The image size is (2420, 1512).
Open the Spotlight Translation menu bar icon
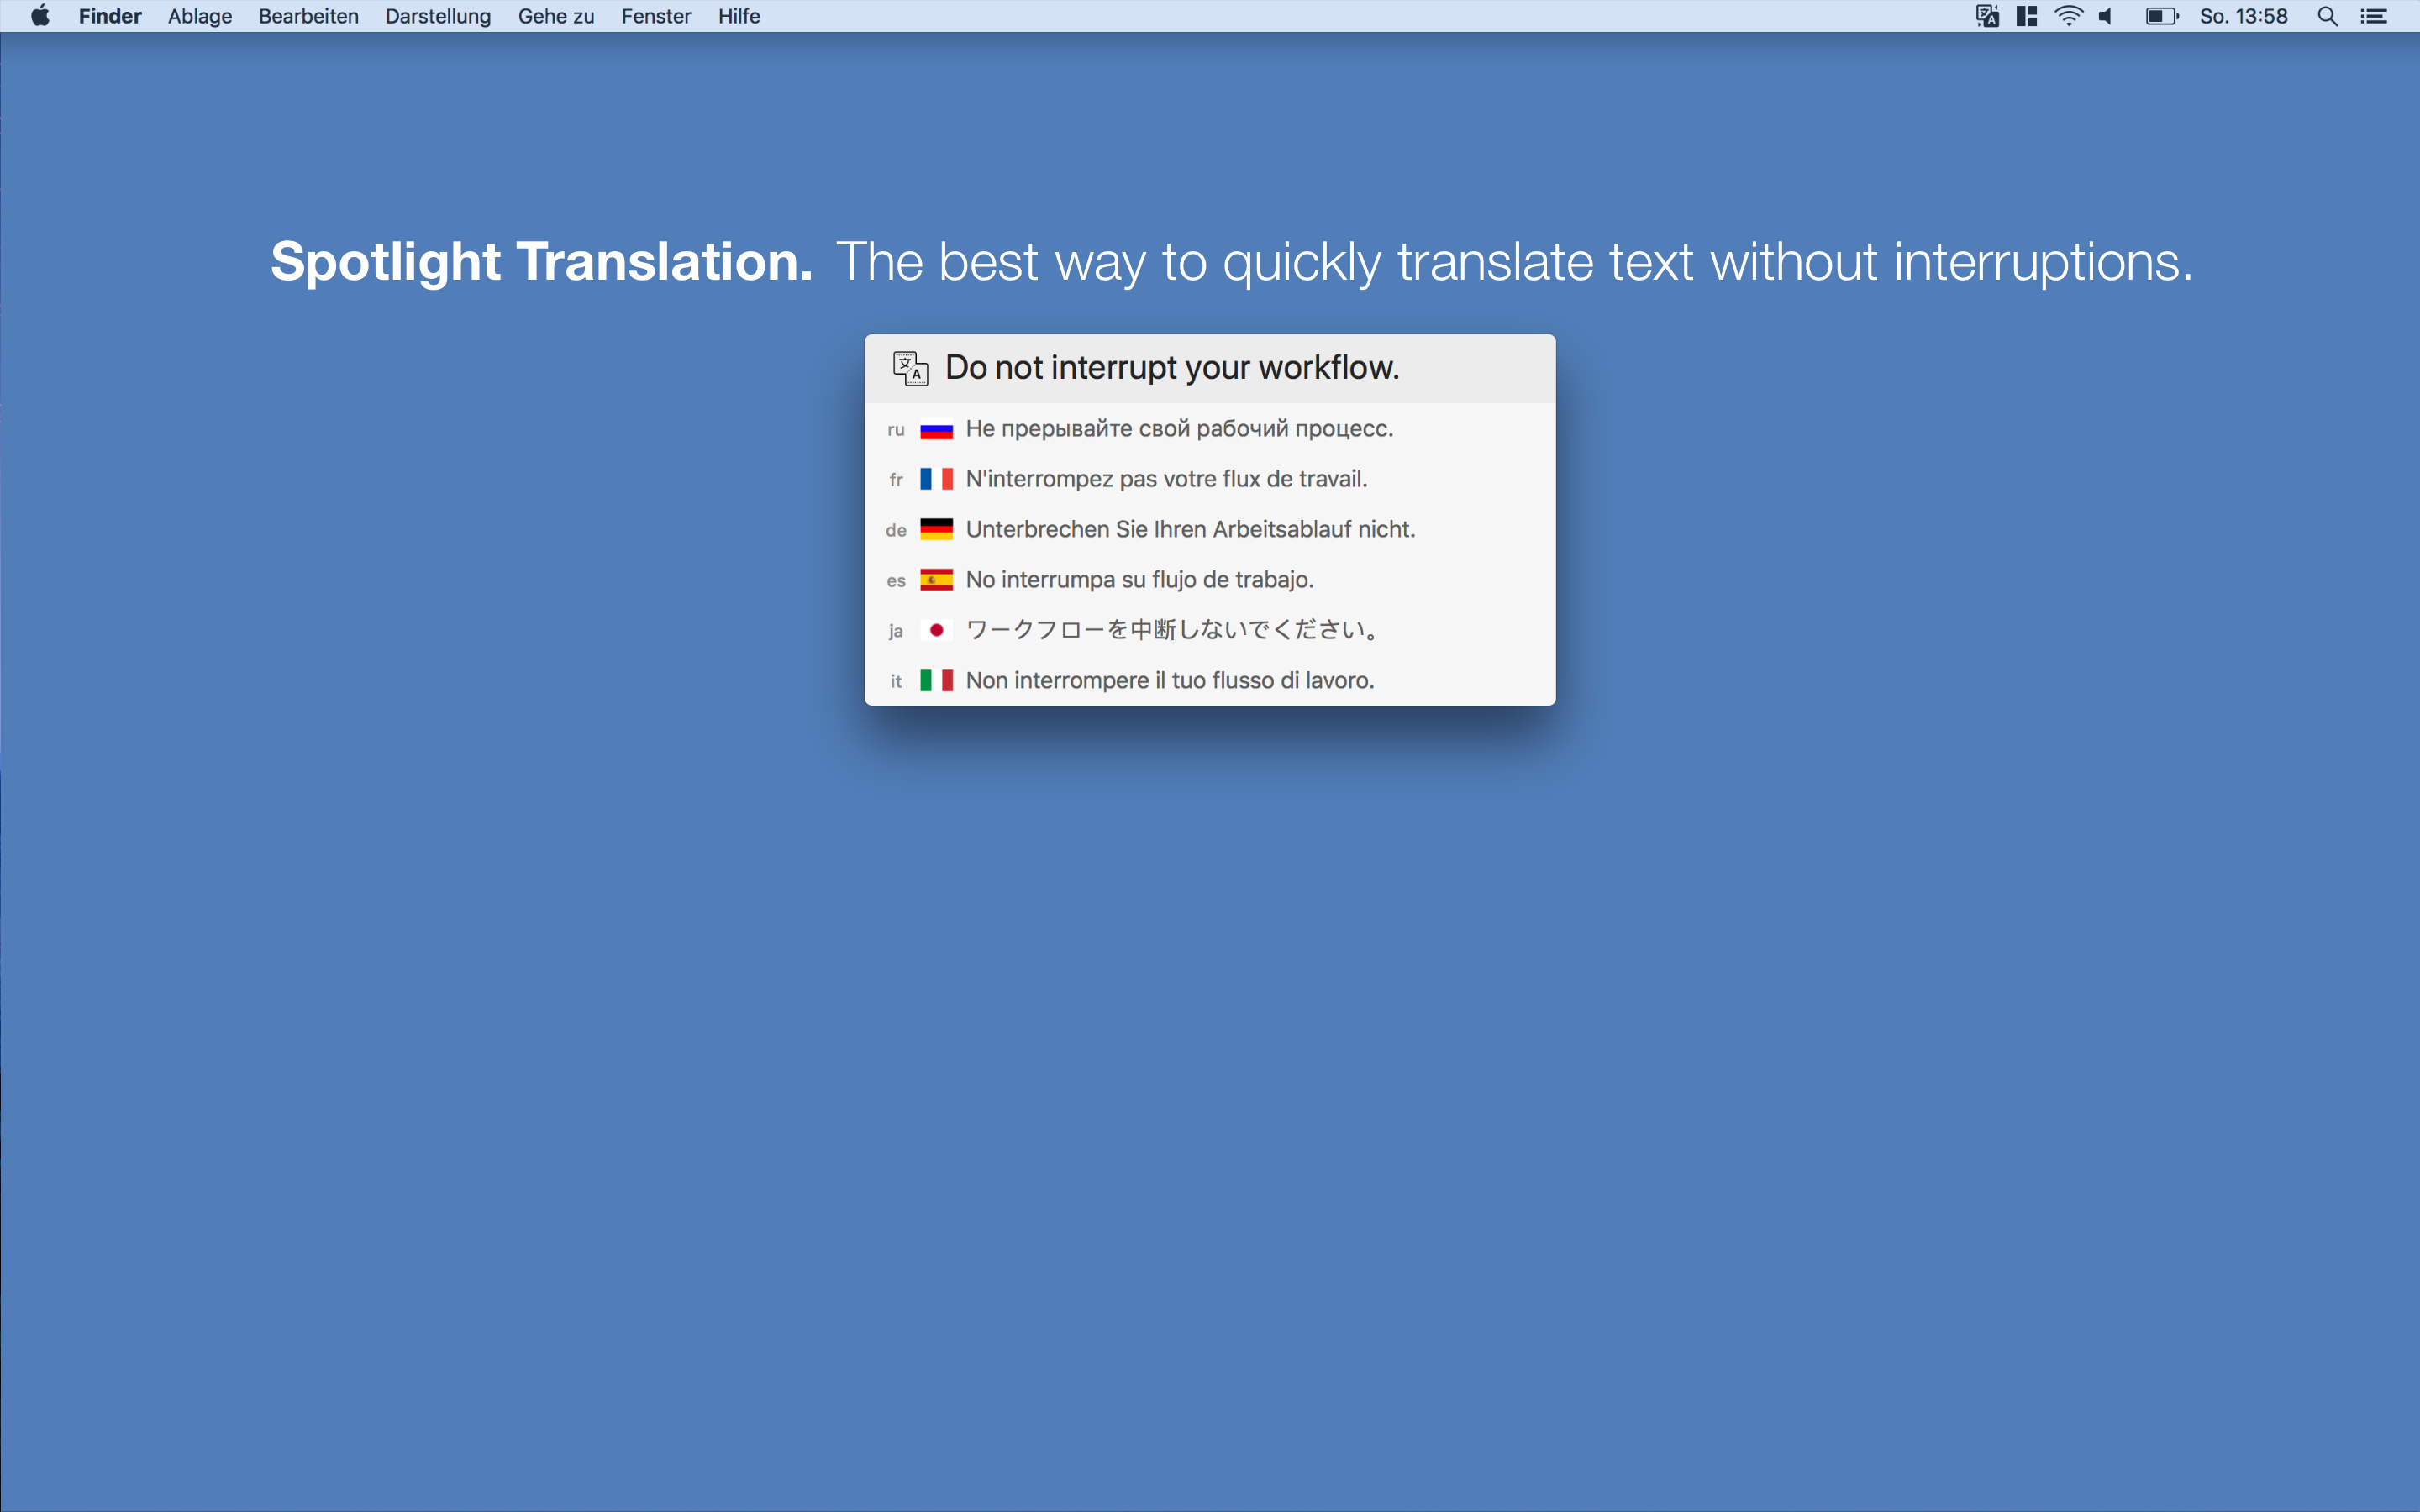tap(1987, 16)
